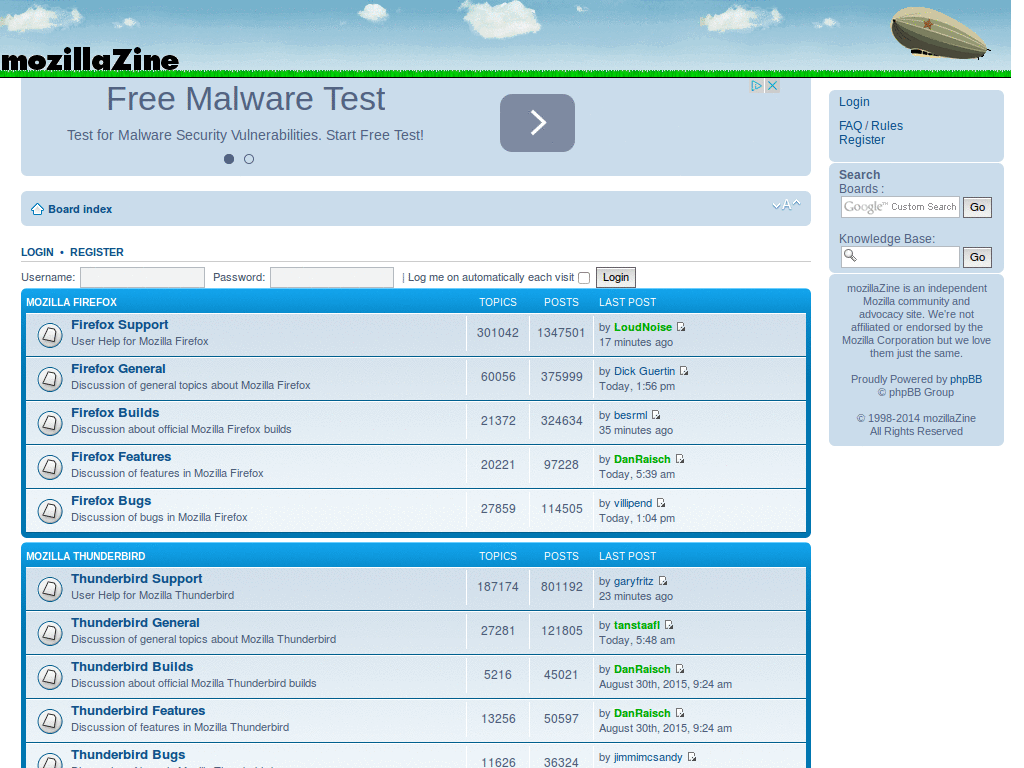Image resolution: width=1024 pixels, height=768 pixels.
Task: Click the Login button
Action: click(x=615, y=278)
